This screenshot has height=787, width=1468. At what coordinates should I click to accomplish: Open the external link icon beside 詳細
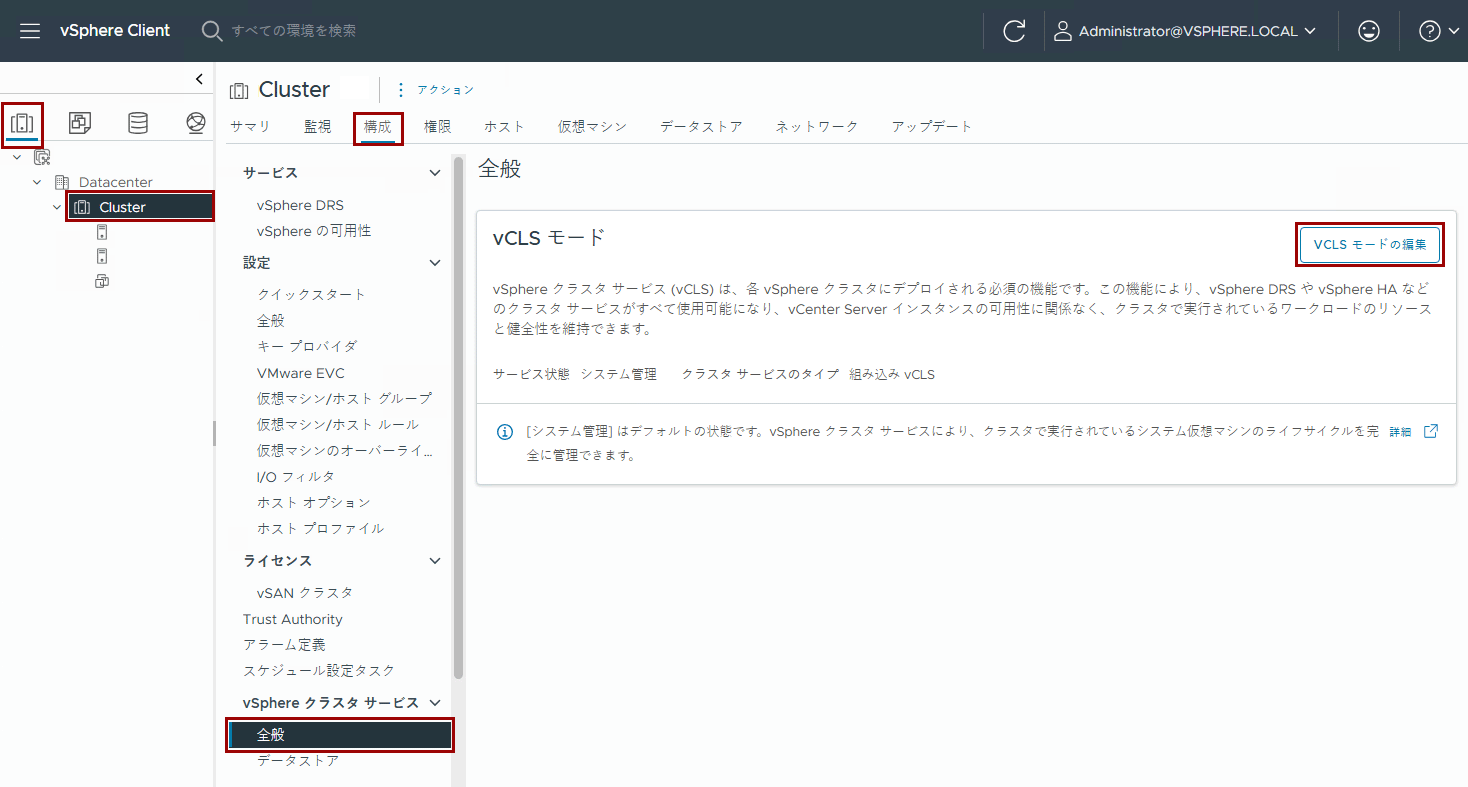point(1431,431)
